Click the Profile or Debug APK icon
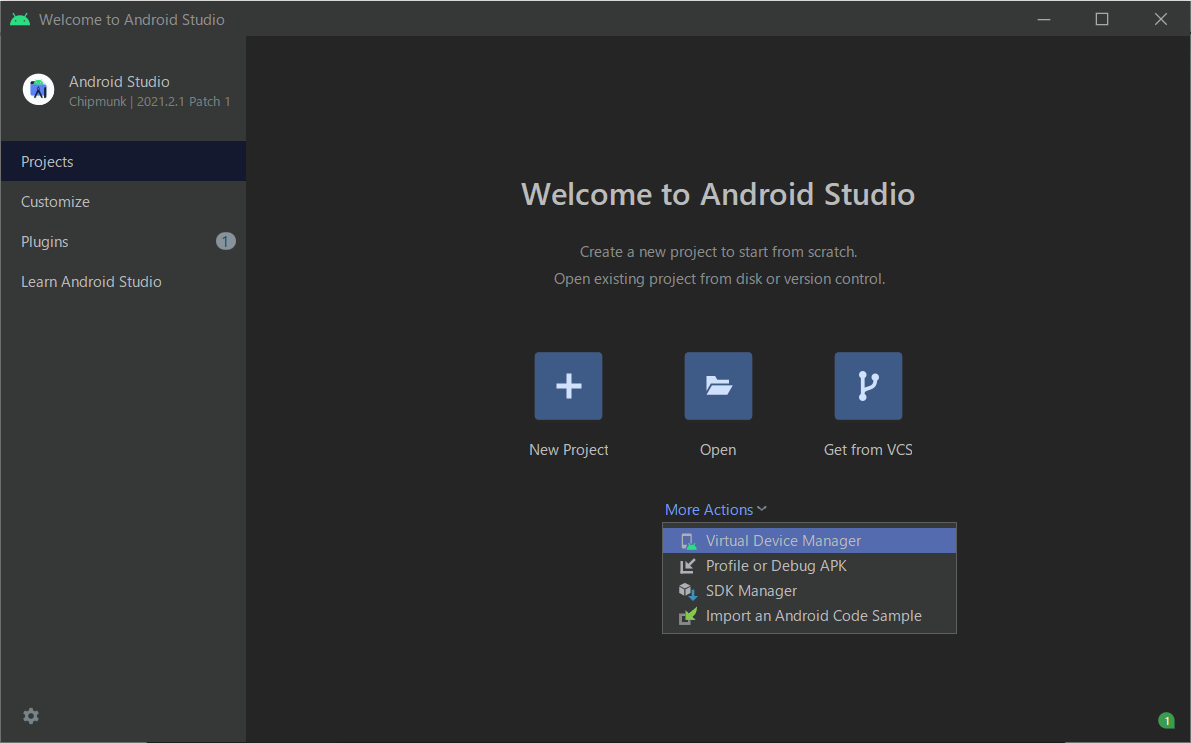Screen dimensions: 1191x743 [x=688, y=566]
